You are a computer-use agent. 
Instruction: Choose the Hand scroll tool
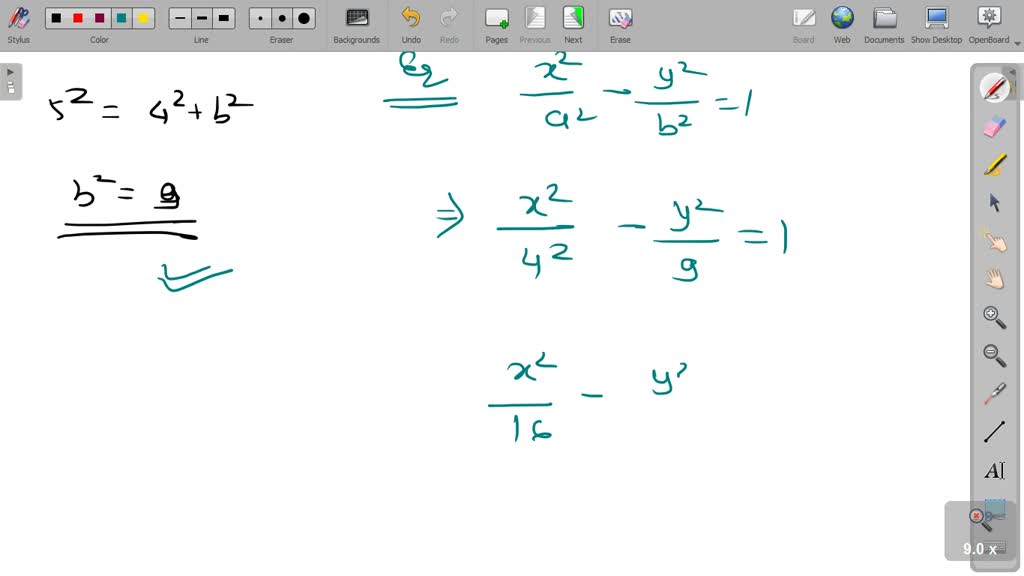(994, 278)
